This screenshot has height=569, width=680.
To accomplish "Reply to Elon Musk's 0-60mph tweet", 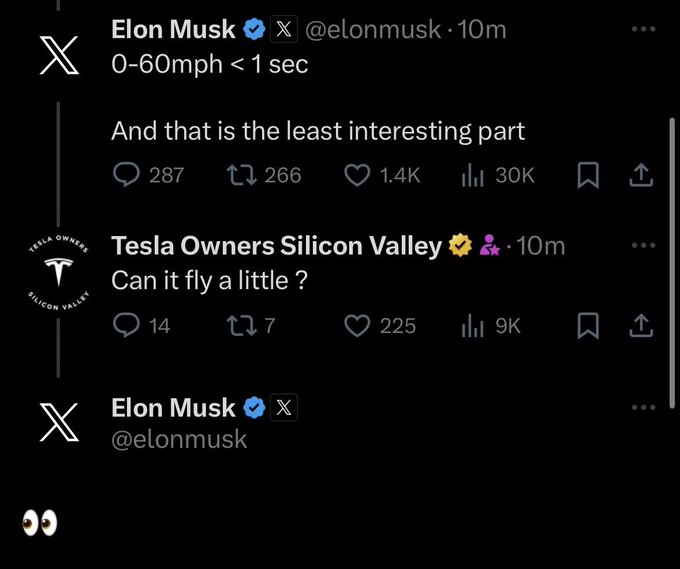I will coord(126,175).
